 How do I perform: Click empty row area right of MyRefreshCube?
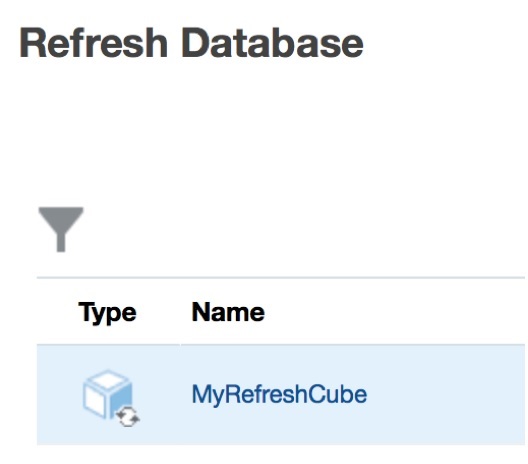(x=444, y=395)
